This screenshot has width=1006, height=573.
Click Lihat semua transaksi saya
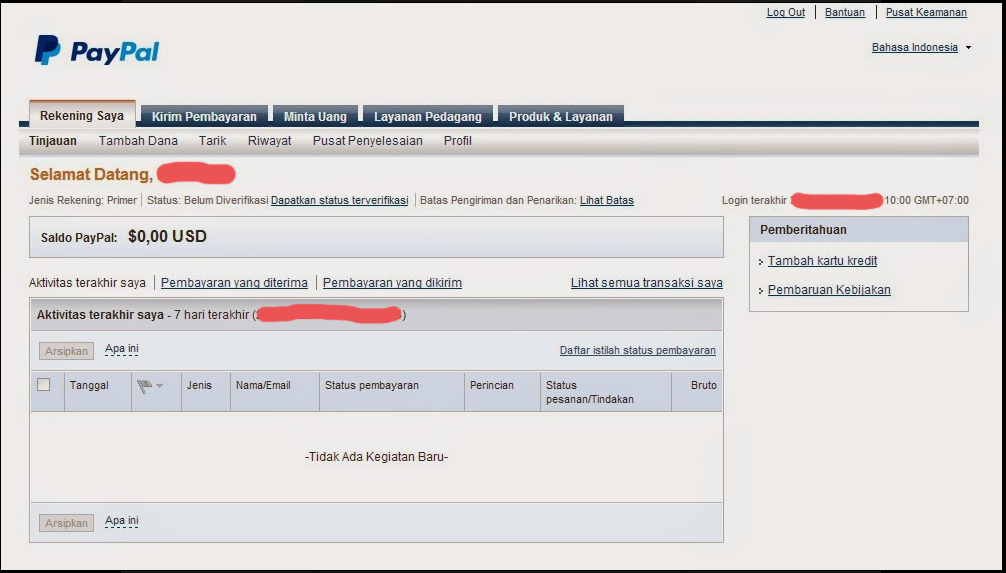pos(647,283)
